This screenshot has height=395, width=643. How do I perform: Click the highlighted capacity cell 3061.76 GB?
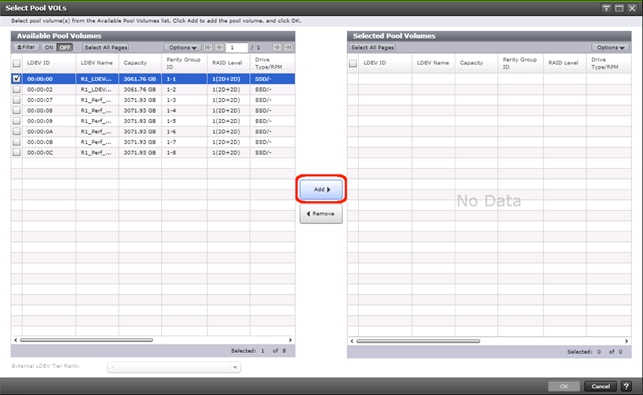click(x=140, y=79)
